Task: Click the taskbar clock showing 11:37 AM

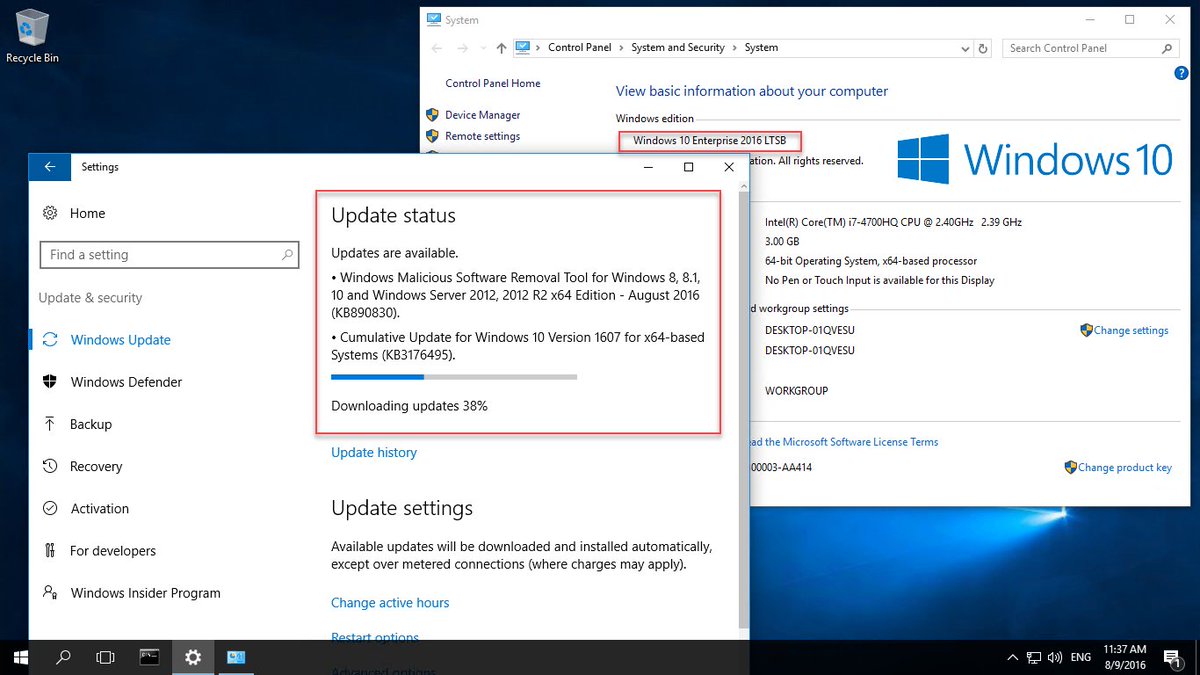Action: [x=1124, y=657]
